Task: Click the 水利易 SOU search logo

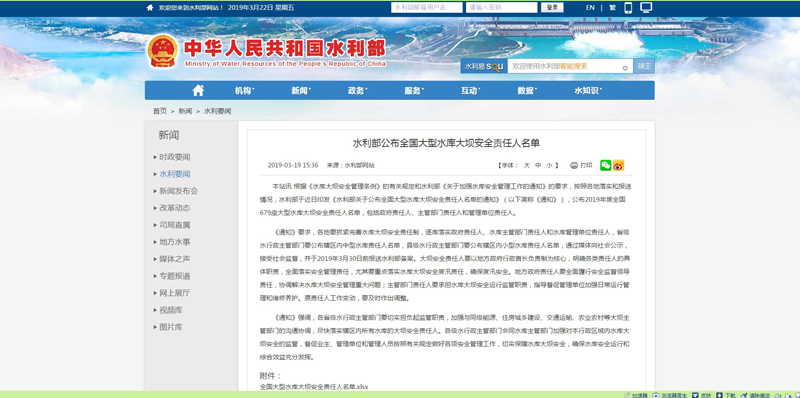Action: click(484, 66)
